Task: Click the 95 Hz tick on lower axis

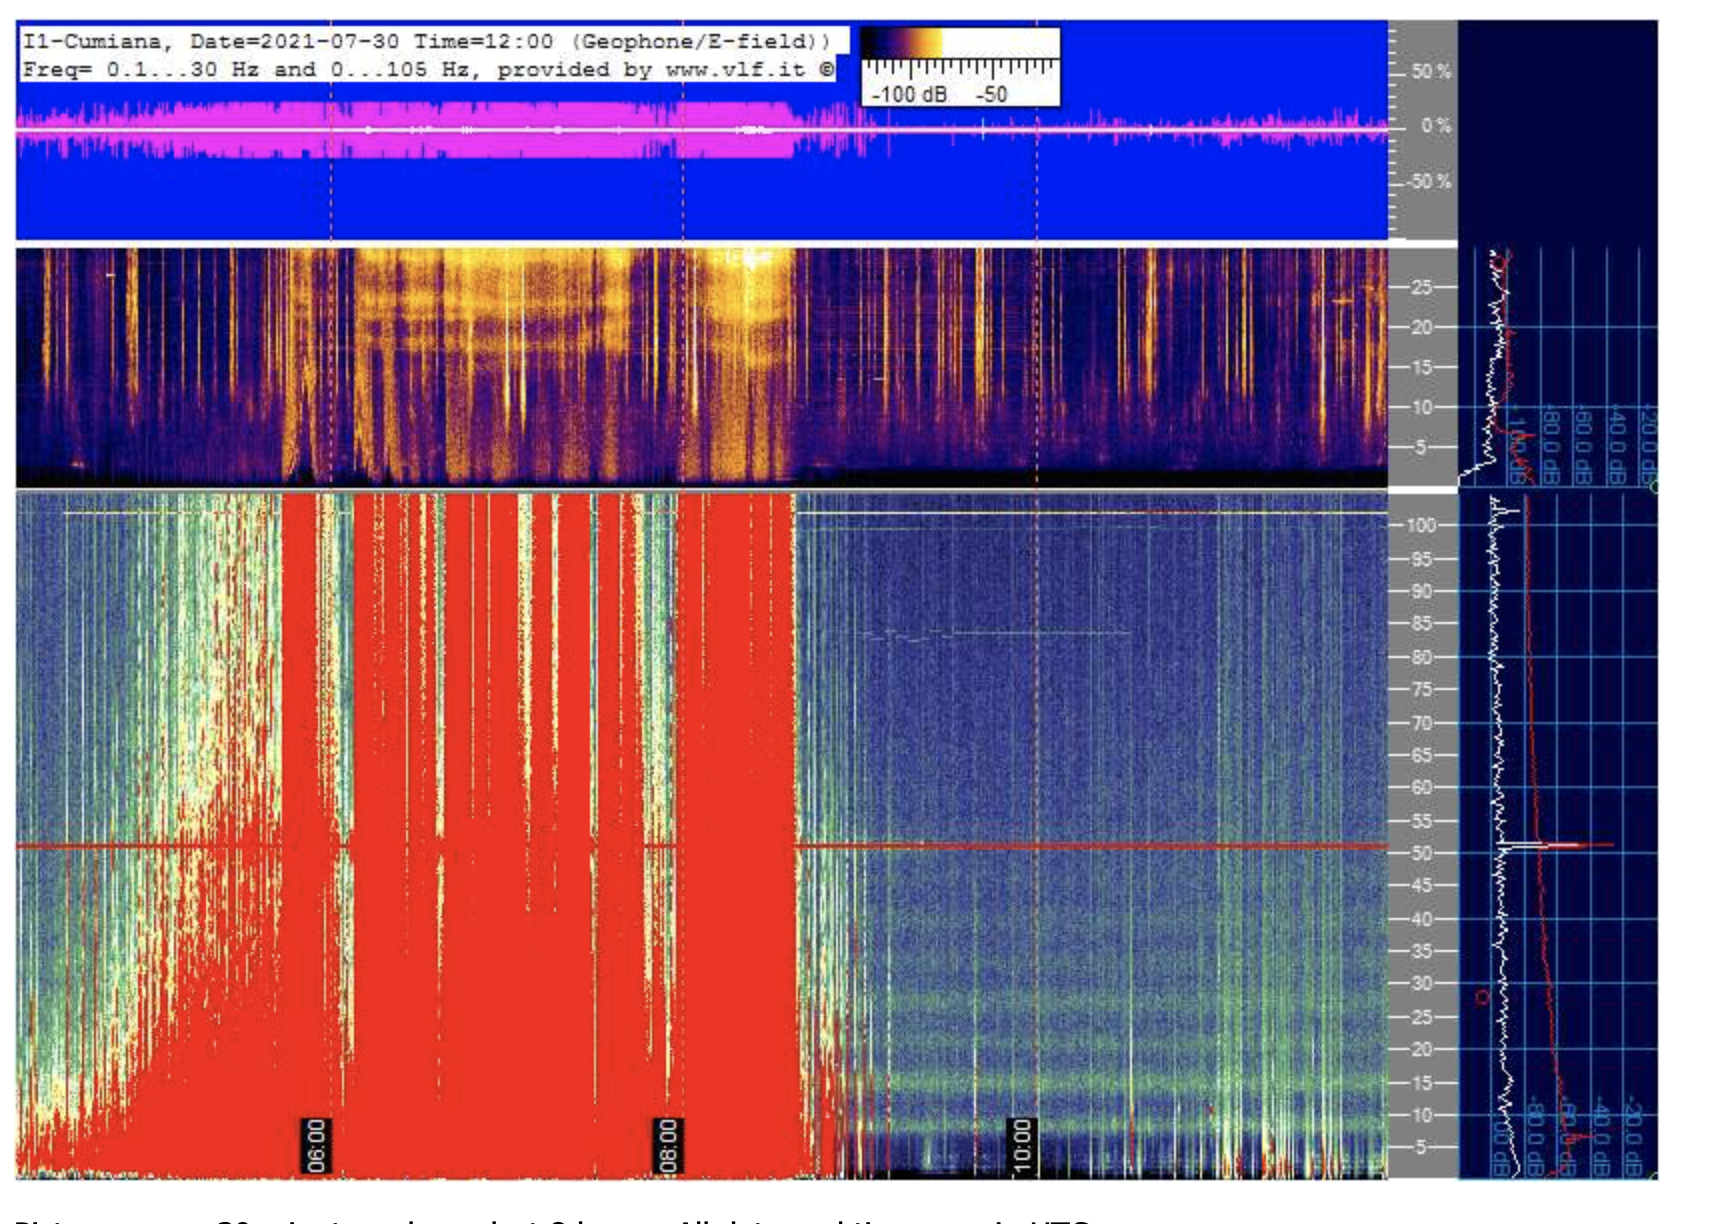Action: coord(1421,559)
